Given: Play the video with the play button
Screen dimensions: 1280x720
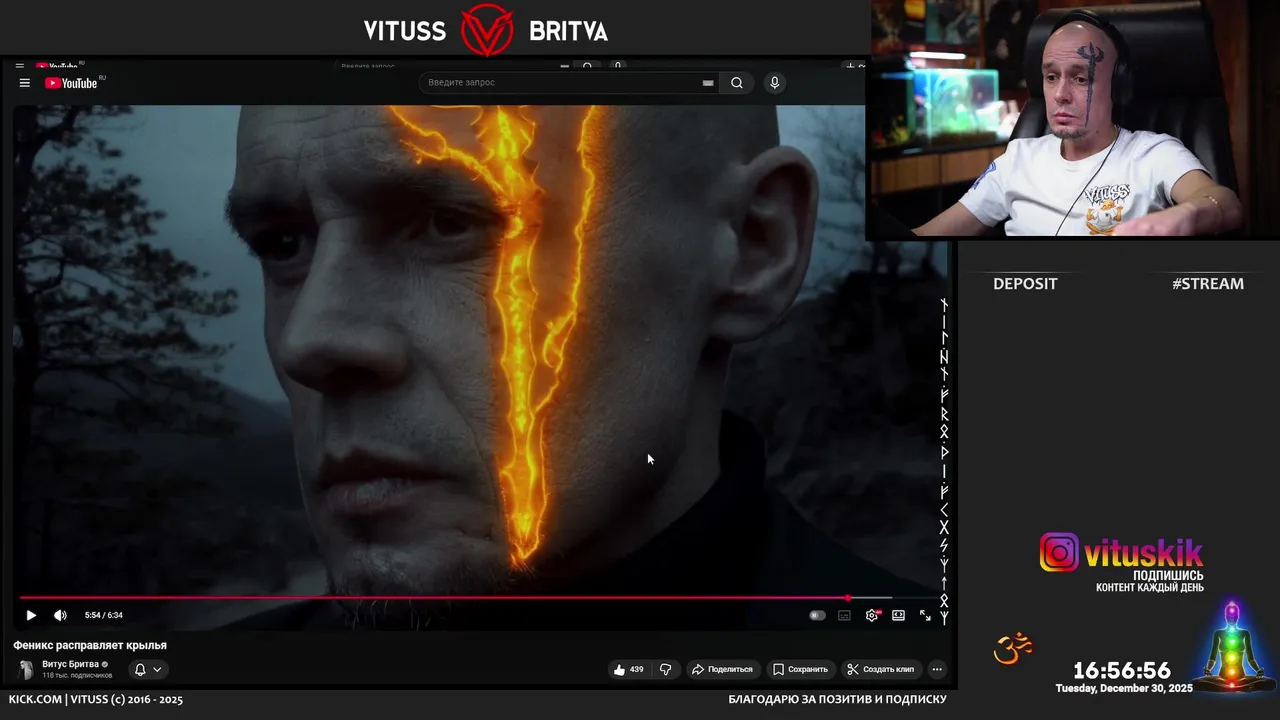Looking at the screenshot, I should (31, 615).
